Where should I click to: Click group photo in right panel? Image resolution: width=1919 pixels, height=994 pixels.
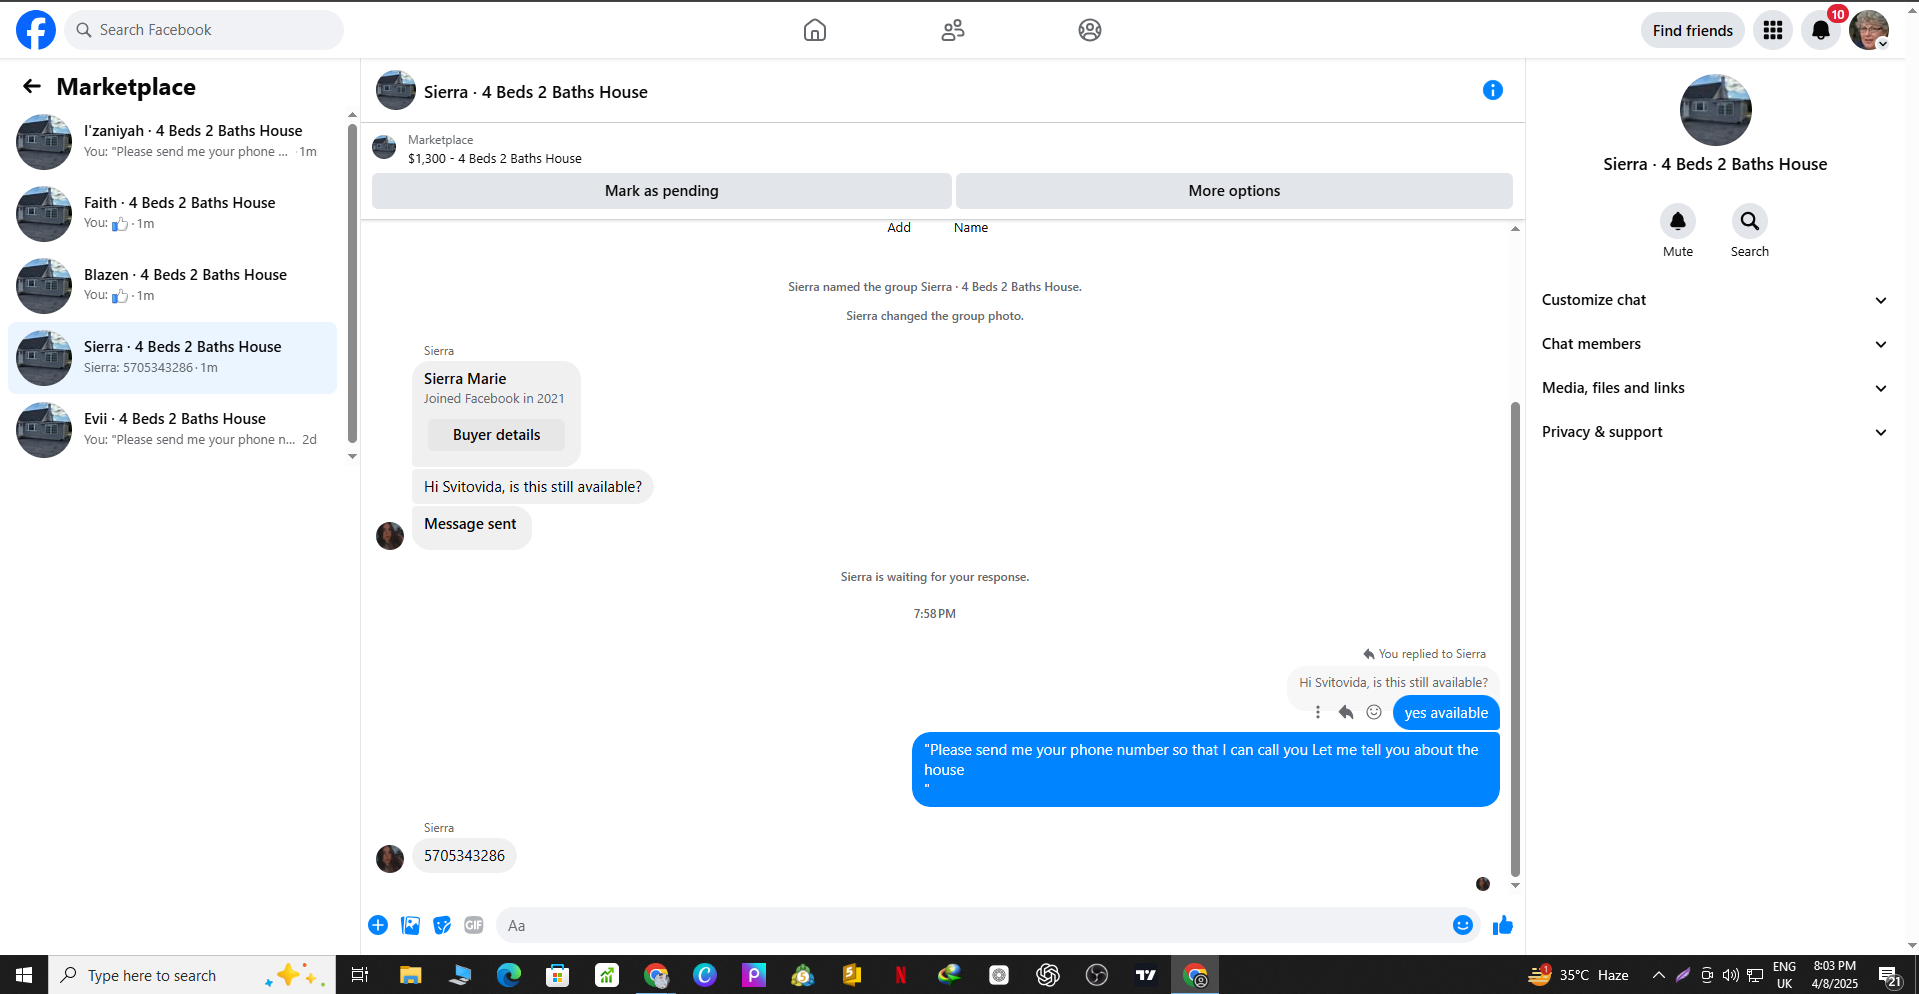click(x=1715, y=110)
